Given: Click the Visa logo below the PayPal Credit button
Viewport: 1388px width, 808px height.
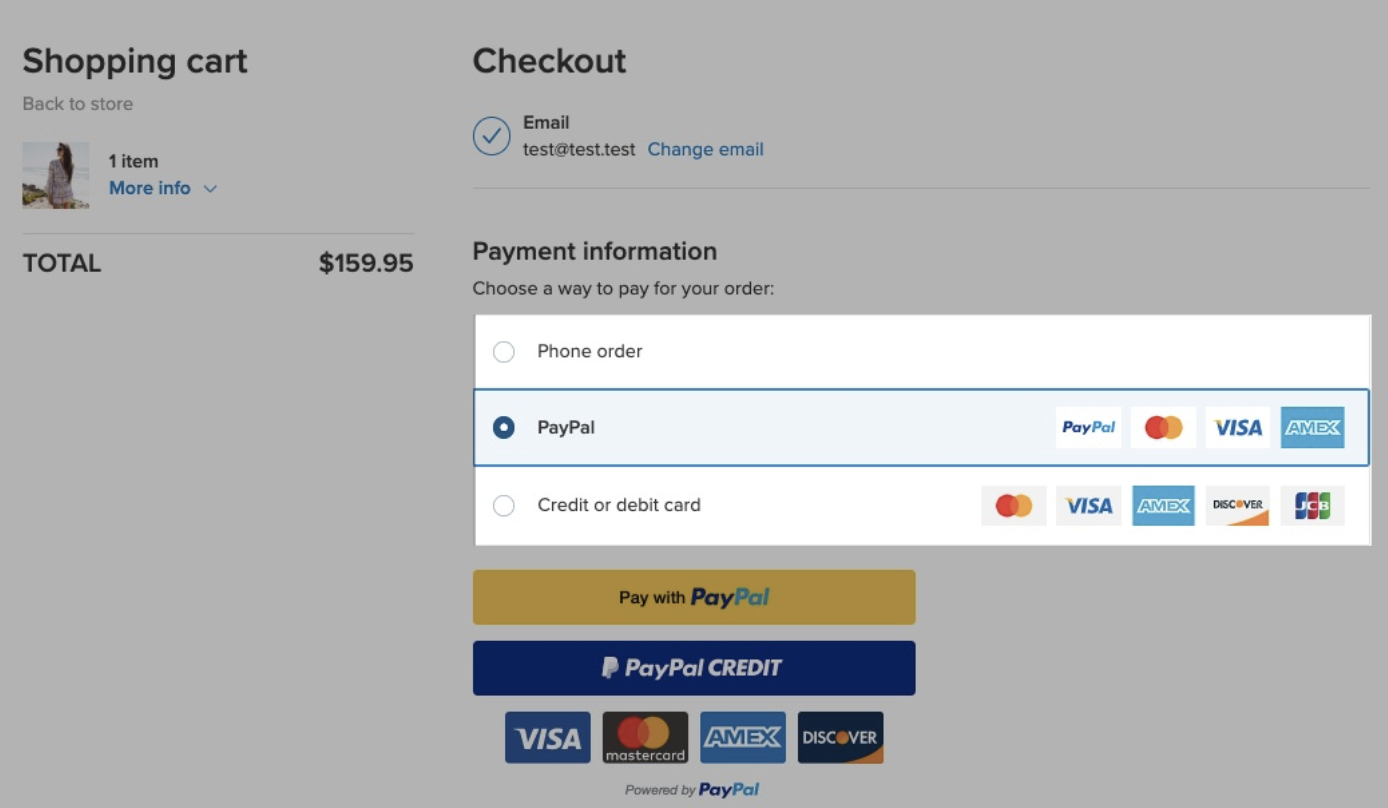Looking at the screenshot, I should coord(547,737).
